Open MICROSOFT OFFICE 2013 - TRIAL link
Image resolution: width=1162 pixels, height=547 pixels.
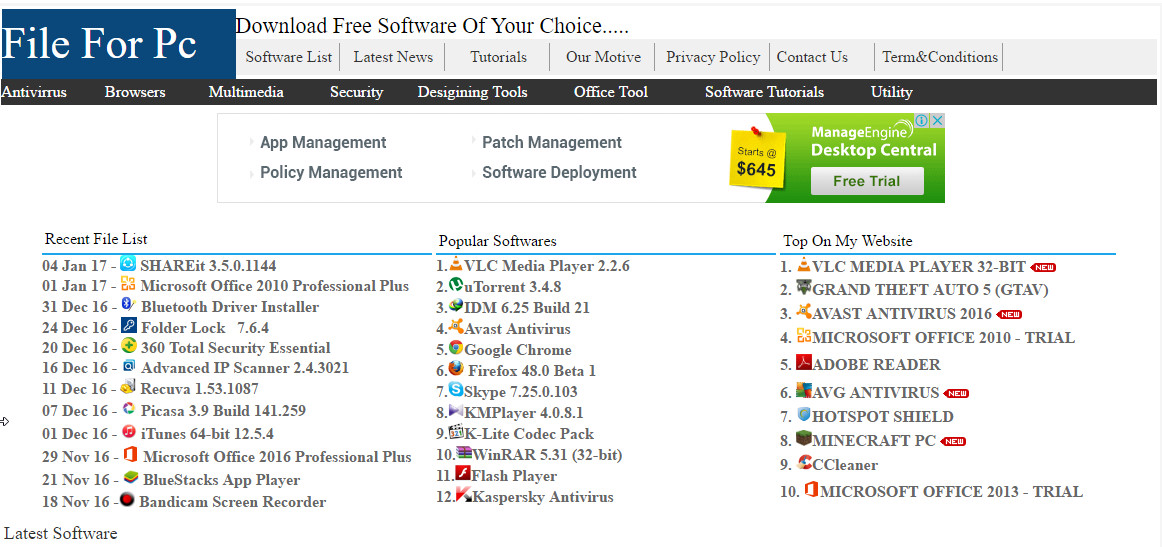point(952,491)
